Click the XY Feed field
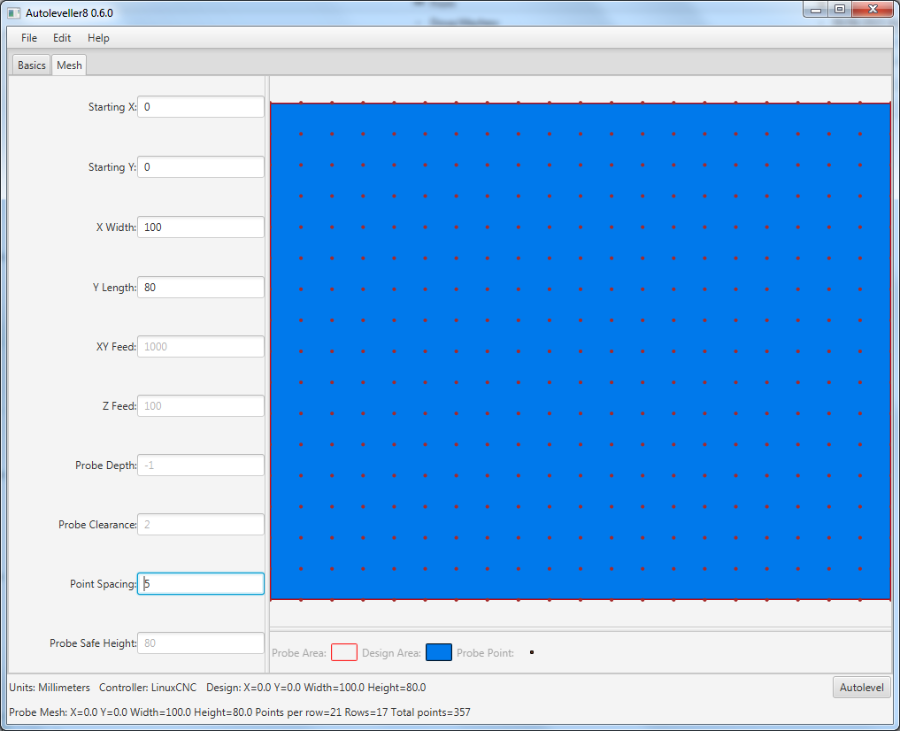 pos(200,347)
